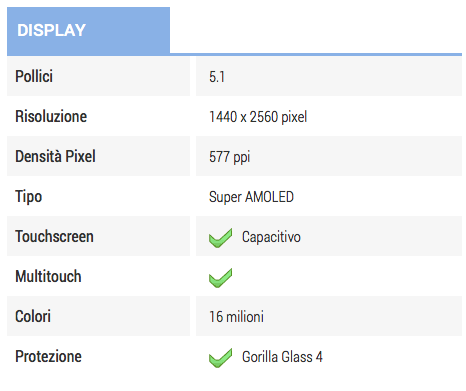
Task: Click the Multitouch label
Action: pos(48,276)
